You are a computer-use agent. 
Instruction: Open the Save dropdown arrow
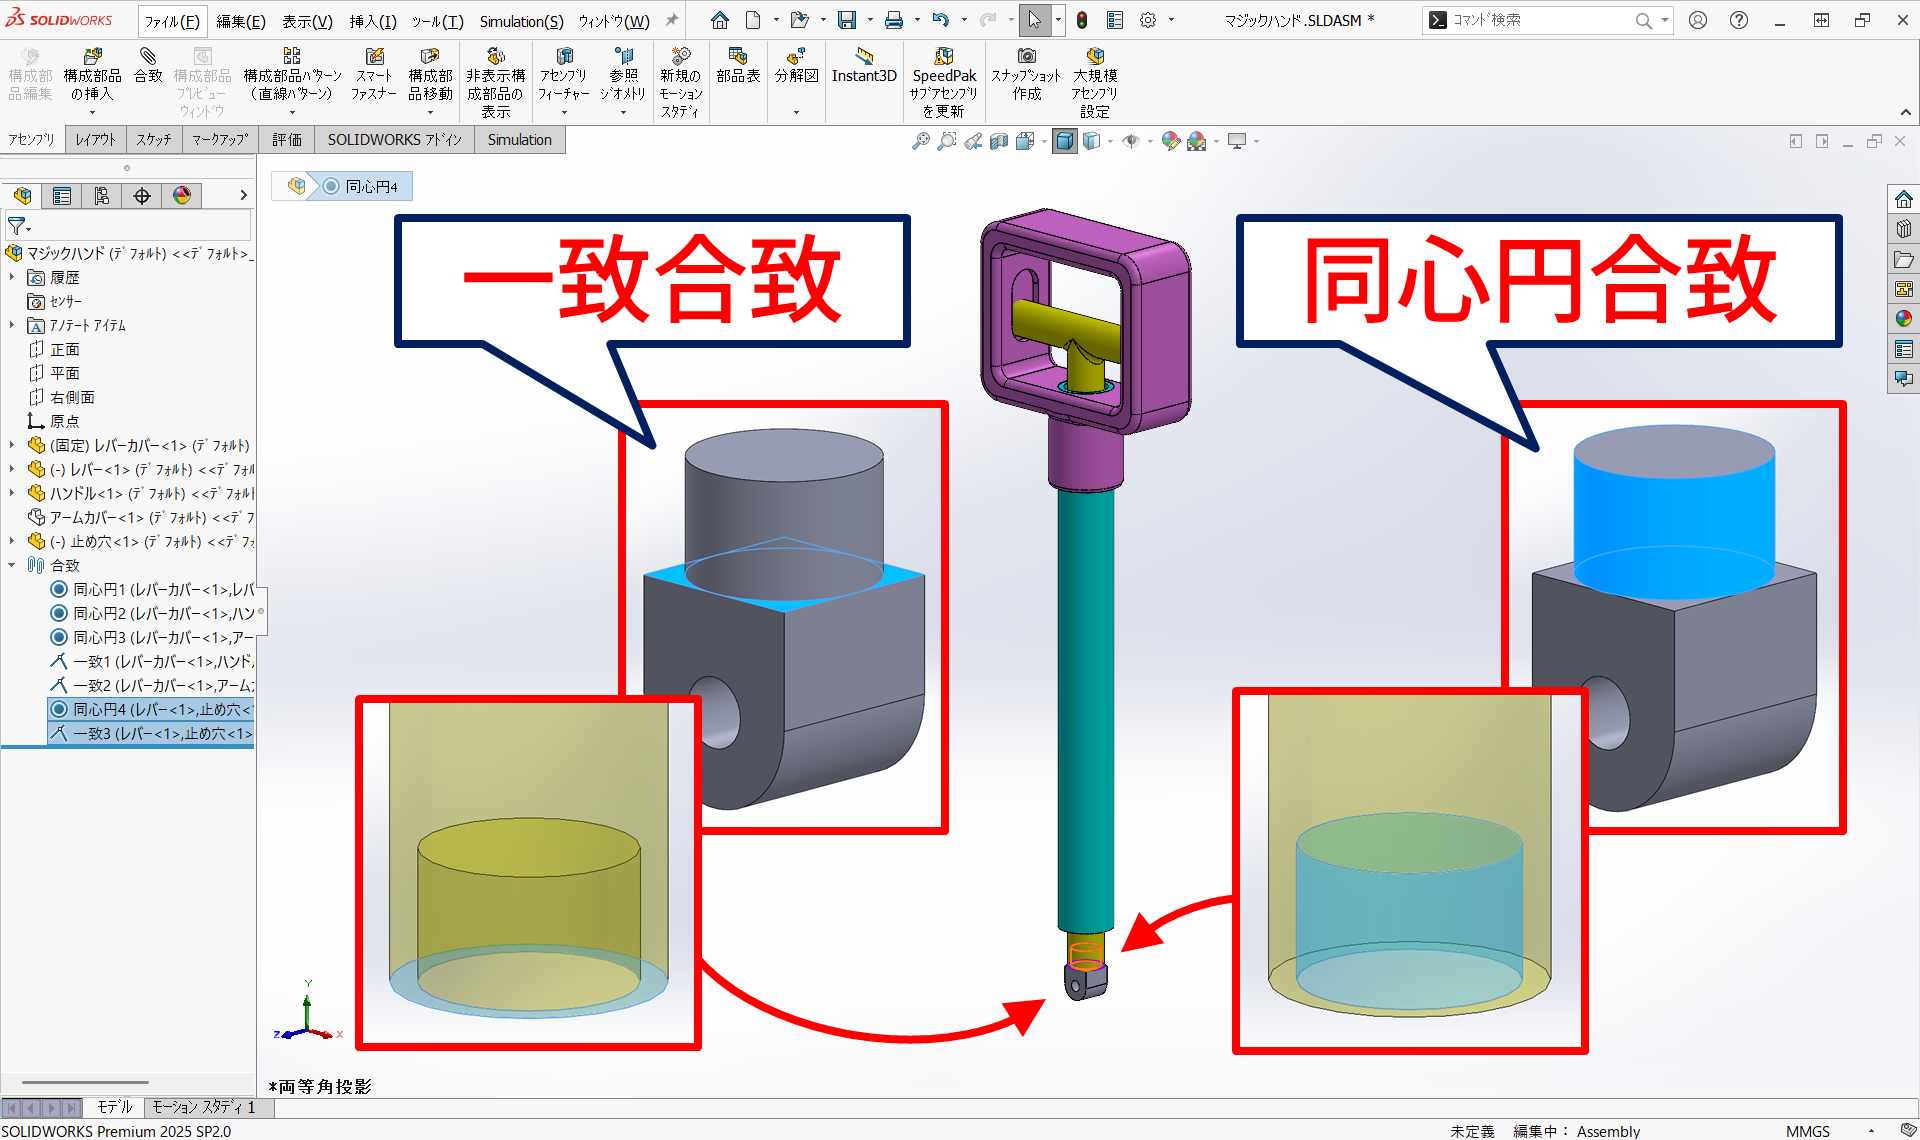pyautogui.click(x=870, y=20)
